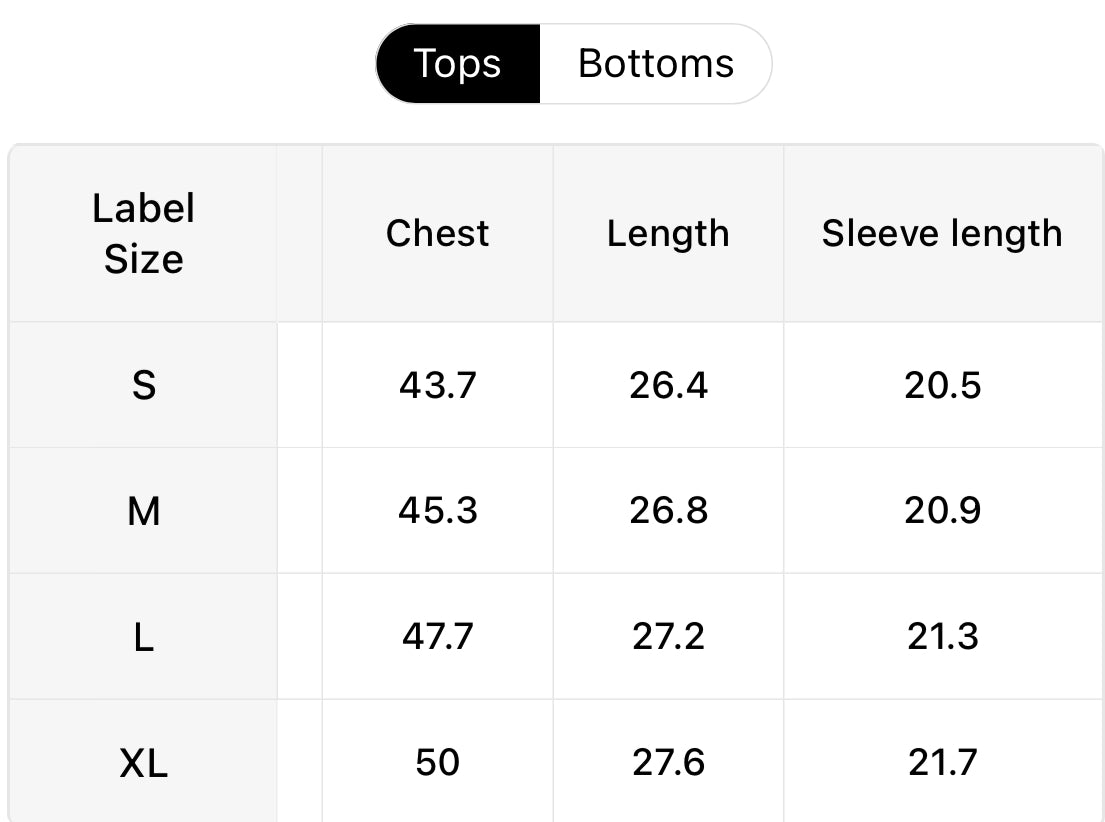Image resolution: width=1105 pixels, height=822 pixels.
Task: Select the Label Size header cell
Action: [x=144, y=234]
